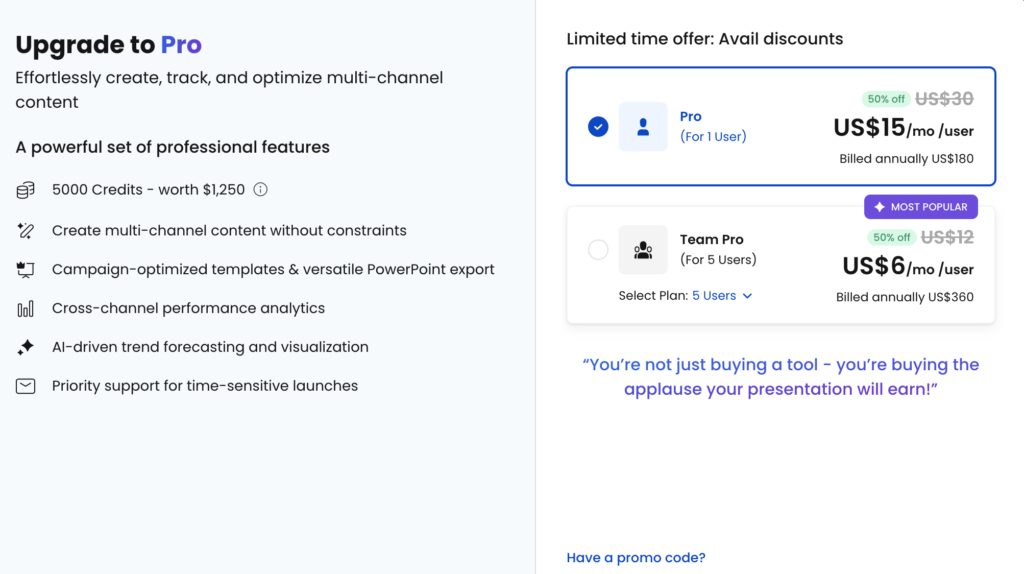Image resolution: width=1024 pixels, height=574 pixels.
Task: Click the envelope priority support icon
Action: [x=26, y=386]
